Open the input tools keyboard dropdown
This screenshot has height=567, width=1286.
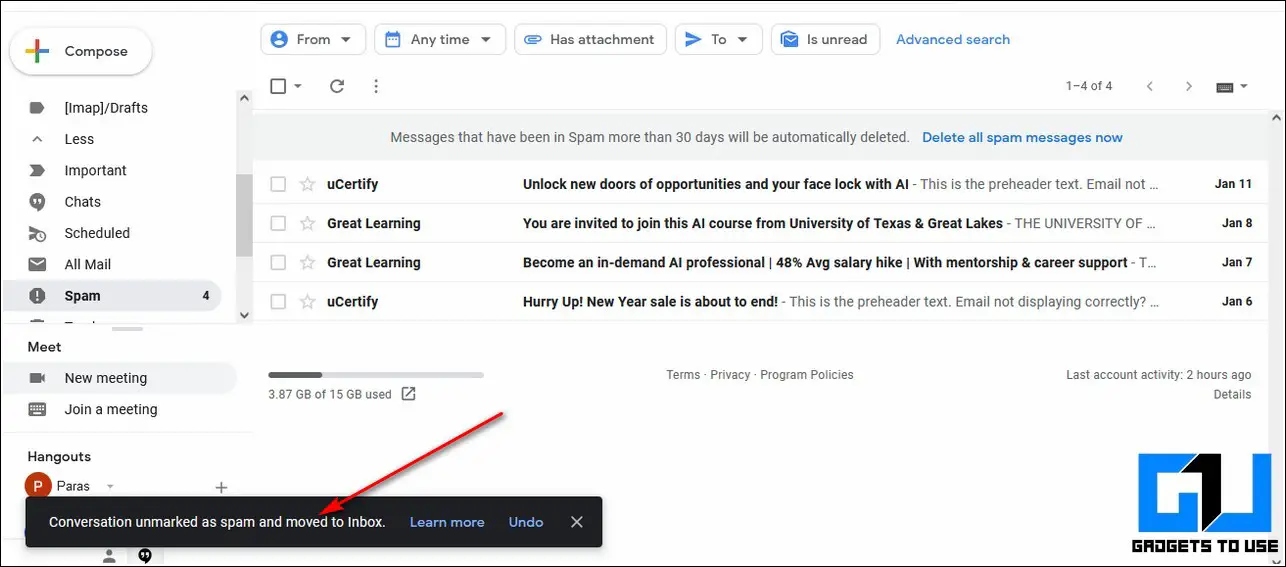click(x=1232, y=87)
